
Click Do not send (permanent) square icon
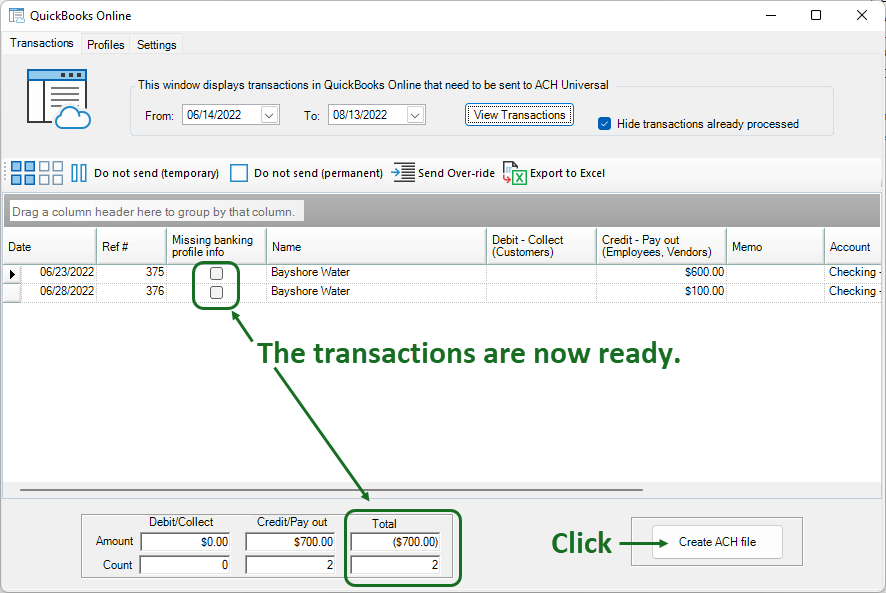click(x=238, y=173)
